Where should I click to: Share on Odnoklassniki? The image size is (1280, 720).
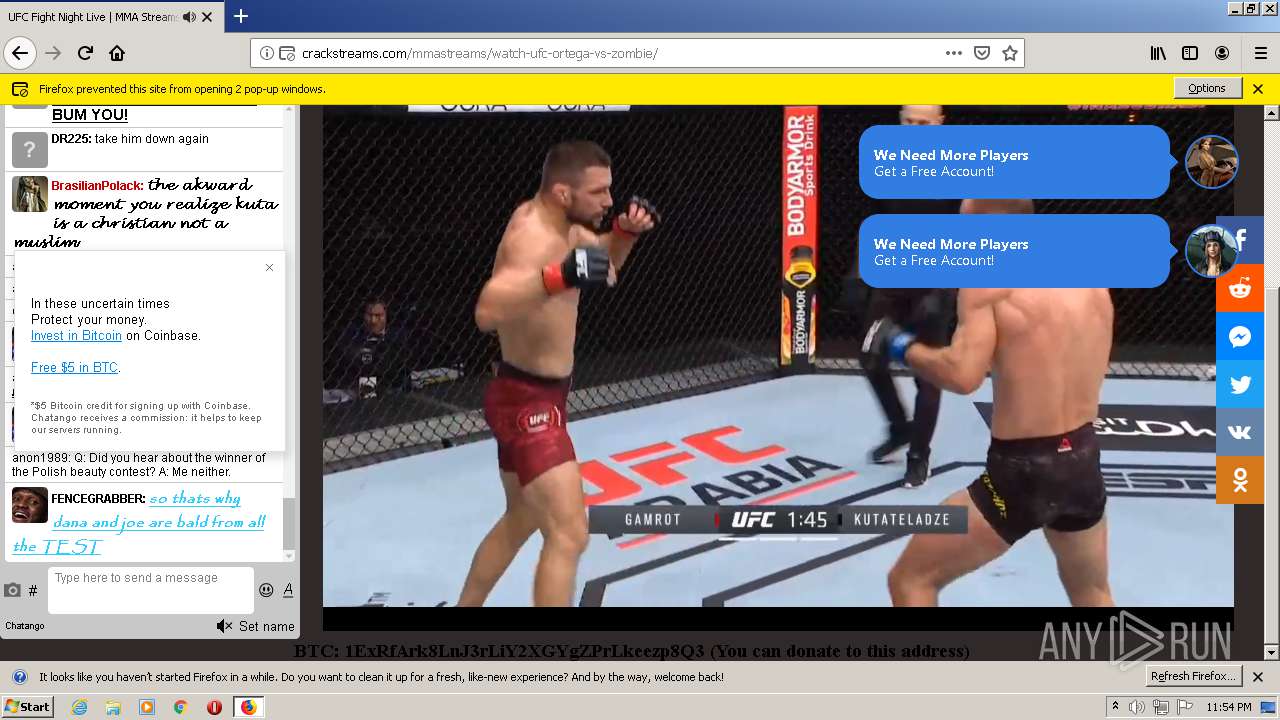1240,480
